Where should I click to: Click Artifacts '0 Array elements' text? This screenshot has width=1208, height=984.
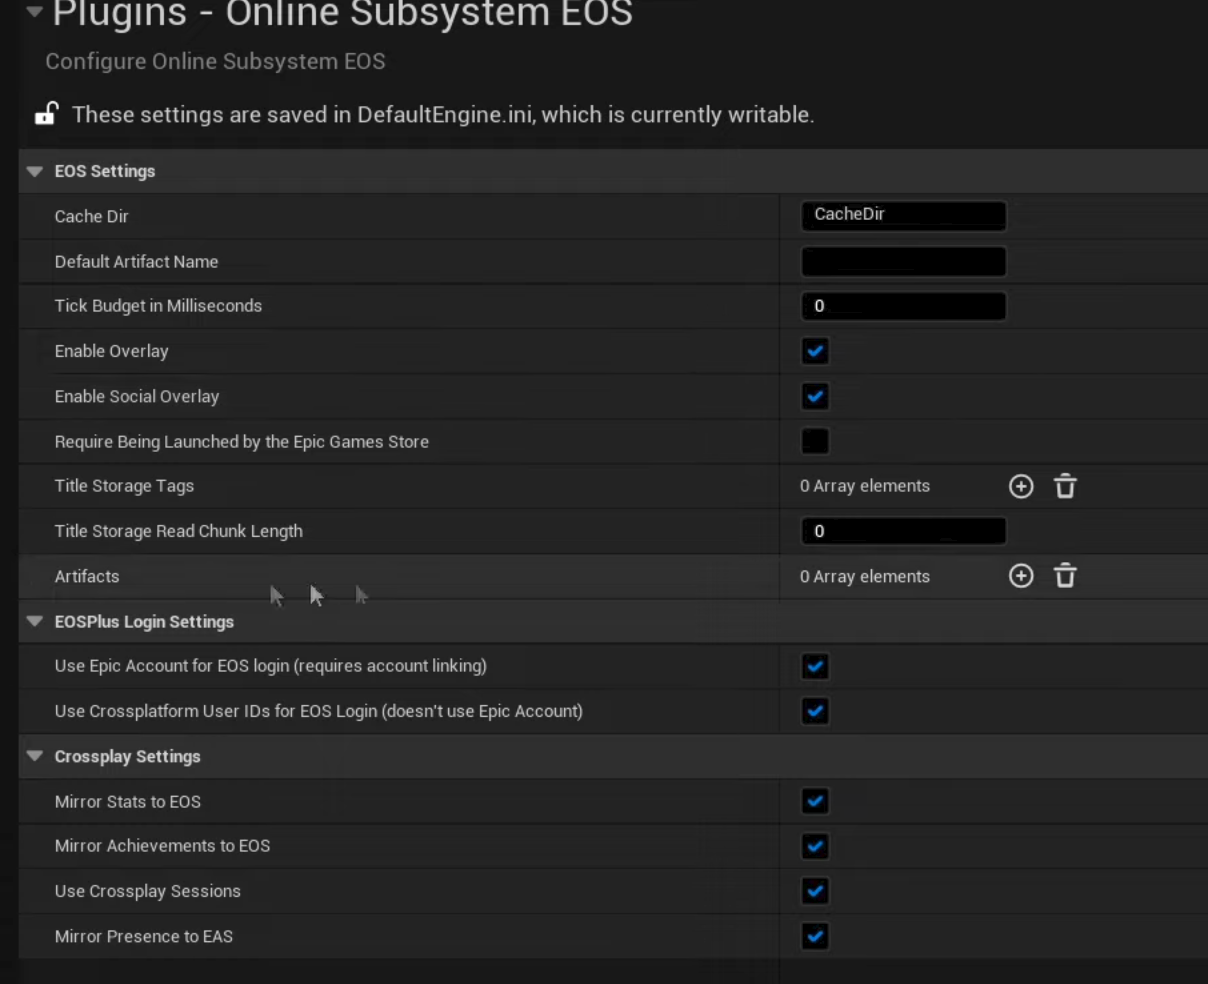pos(865,576)
